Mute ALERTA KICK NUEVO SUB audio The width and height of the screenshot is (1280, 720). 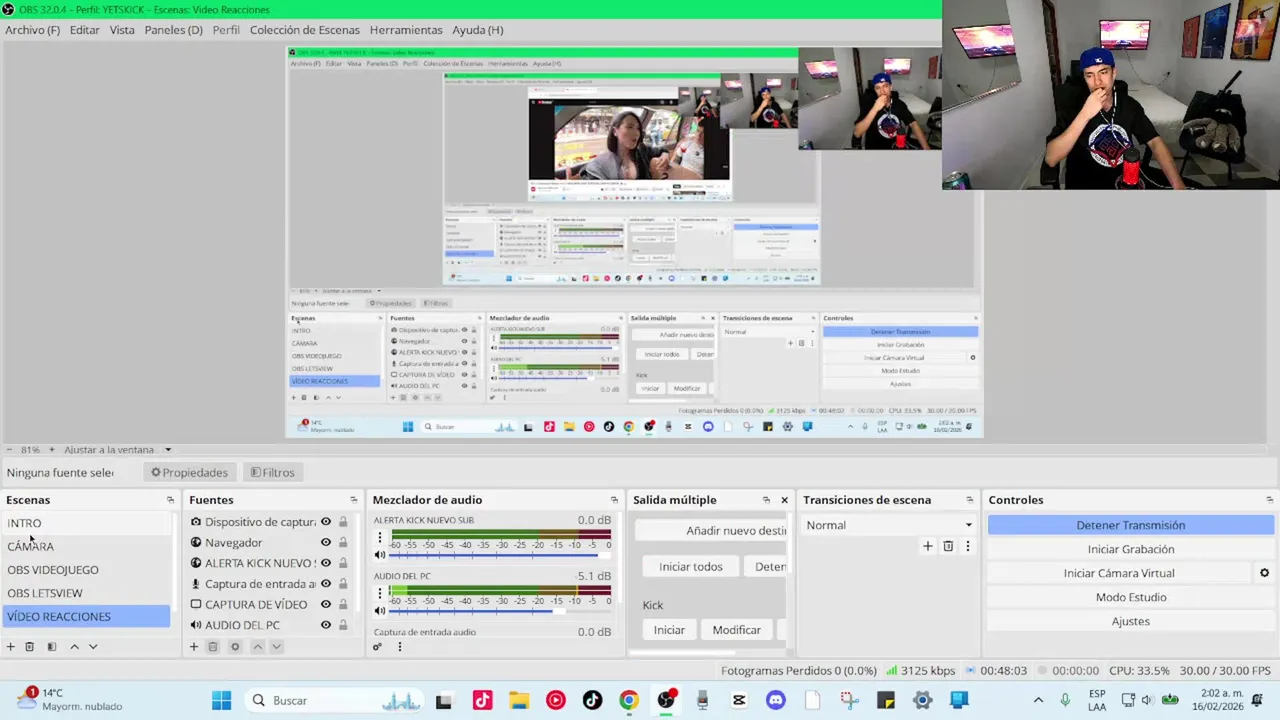(380, 555)
